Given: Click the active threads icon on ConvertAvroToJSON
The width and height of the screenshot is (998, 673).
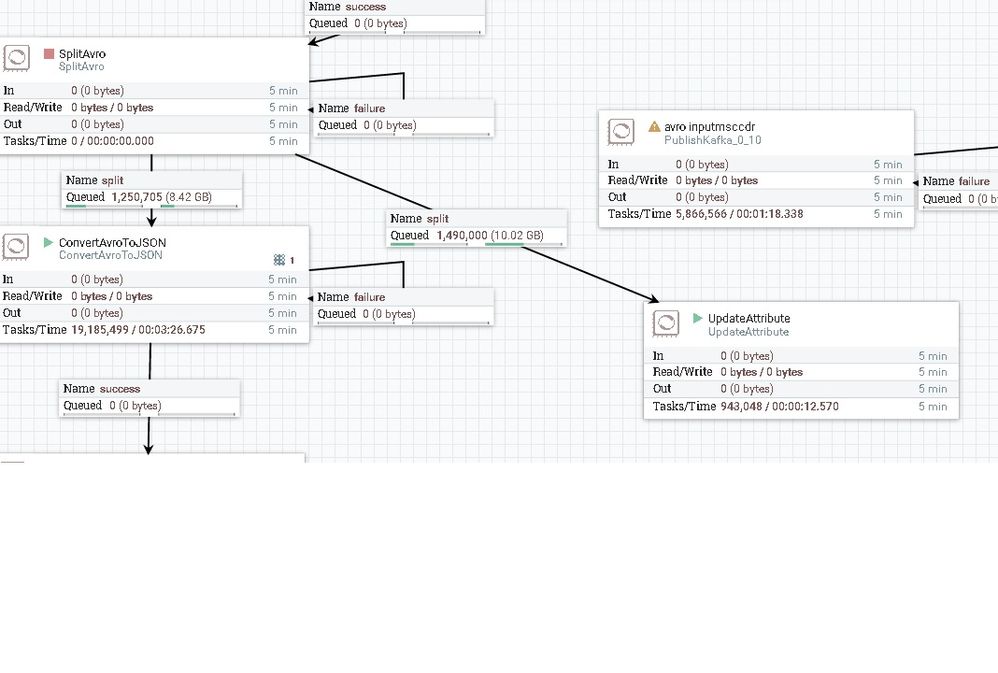Looking at the screenshot, I should [x=279, y=260].
